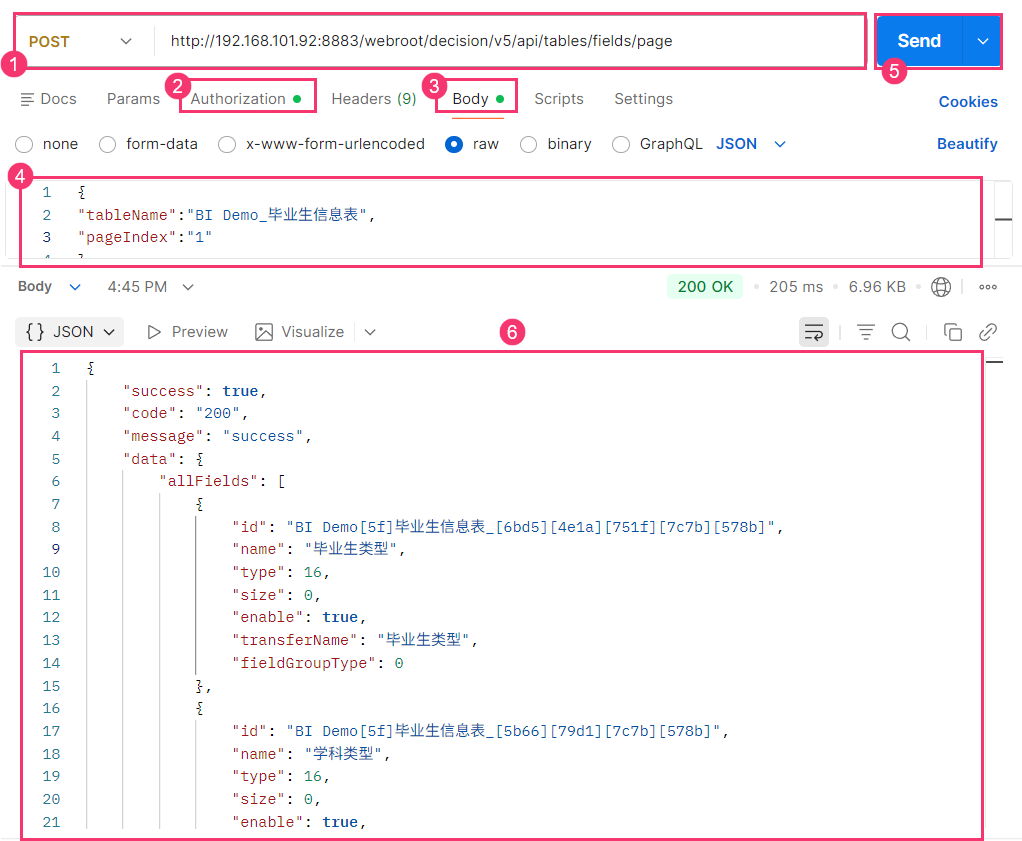
Task: Click response line number 17
Action: tap(51, 731)
